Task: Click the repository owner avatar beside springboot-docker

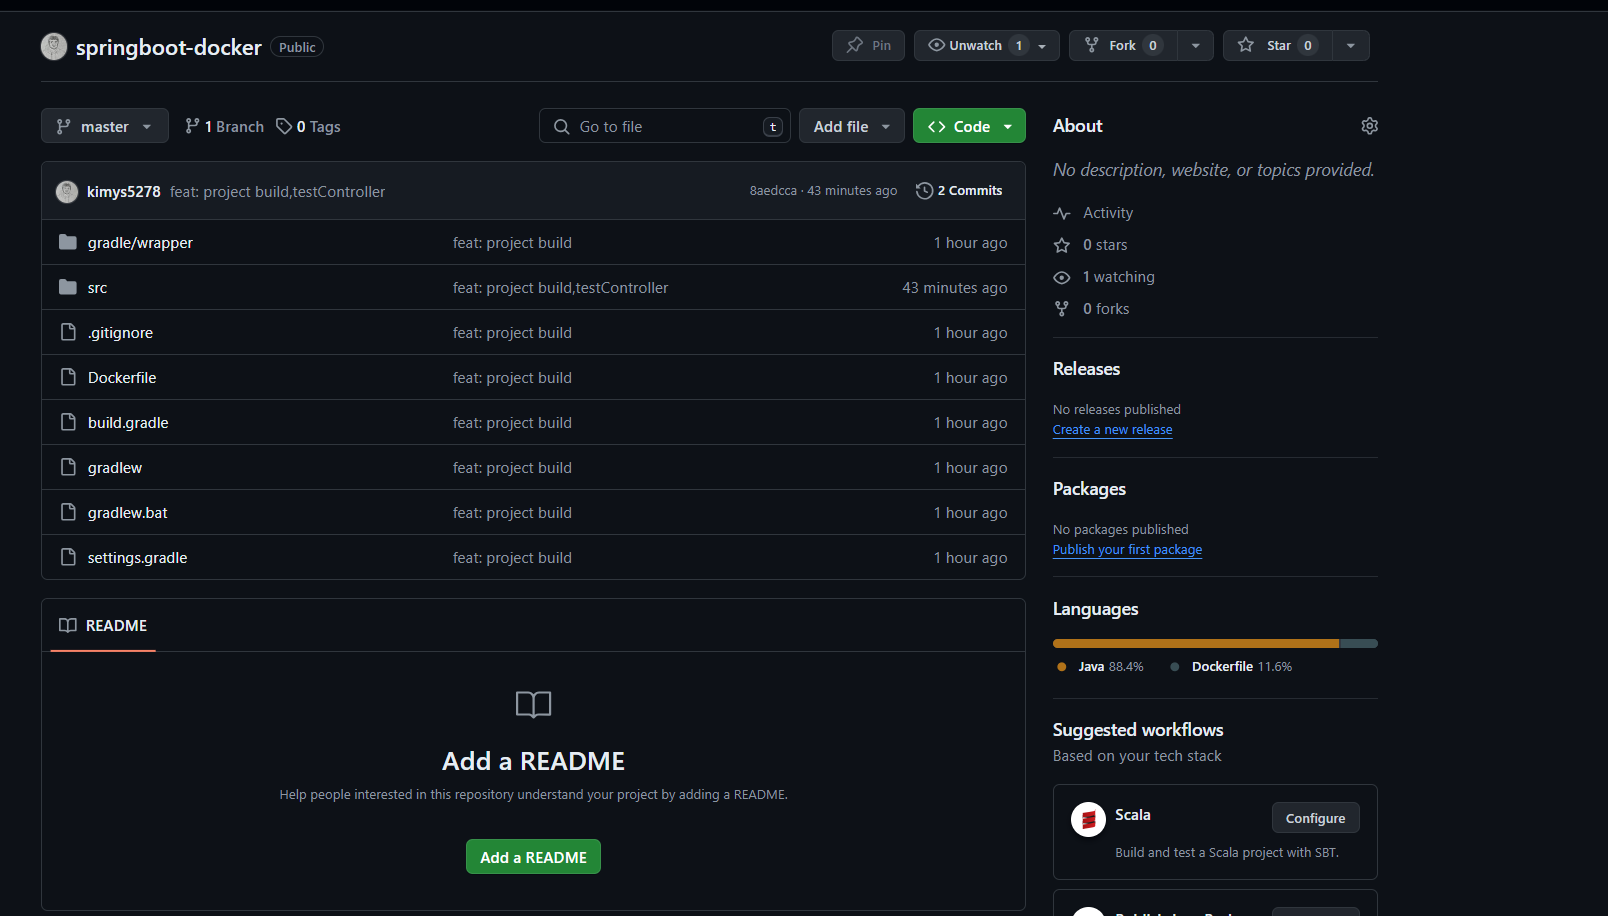Action: tap(54, 46)
